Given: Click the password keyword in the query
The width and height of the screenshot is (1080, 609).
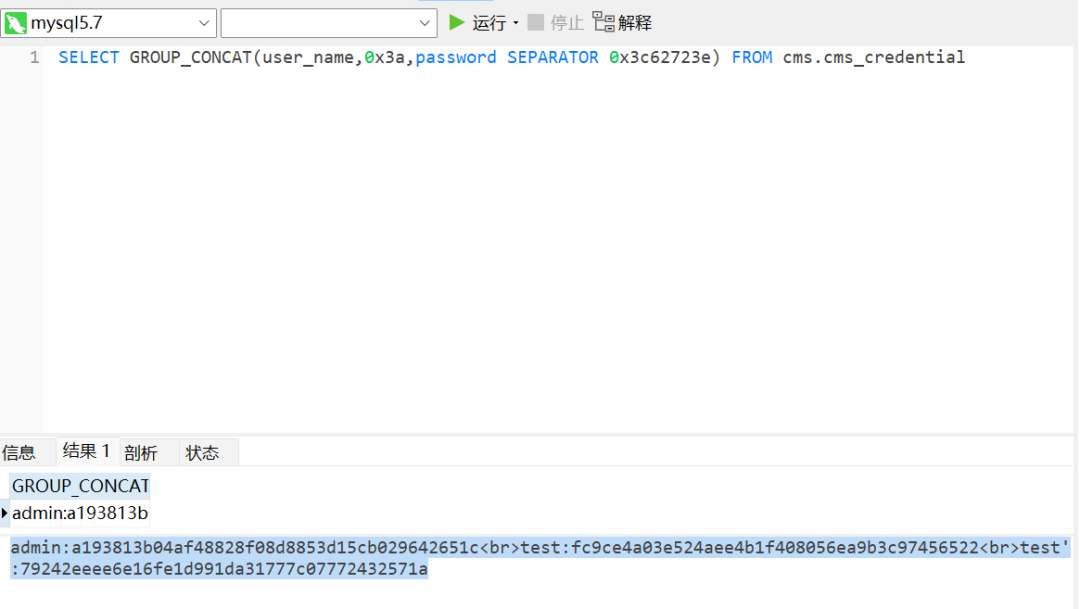Looking at the screenshot, I should tap(455, 57).
